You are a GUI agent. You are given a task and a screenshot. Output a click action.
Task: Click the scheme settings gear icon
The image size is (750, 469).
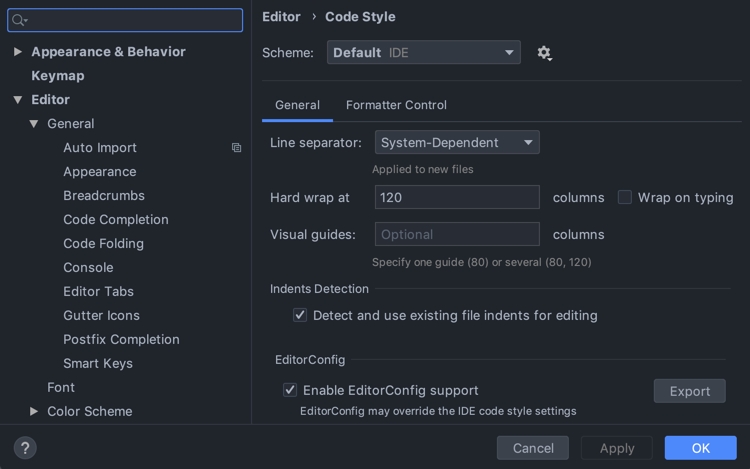544,53
